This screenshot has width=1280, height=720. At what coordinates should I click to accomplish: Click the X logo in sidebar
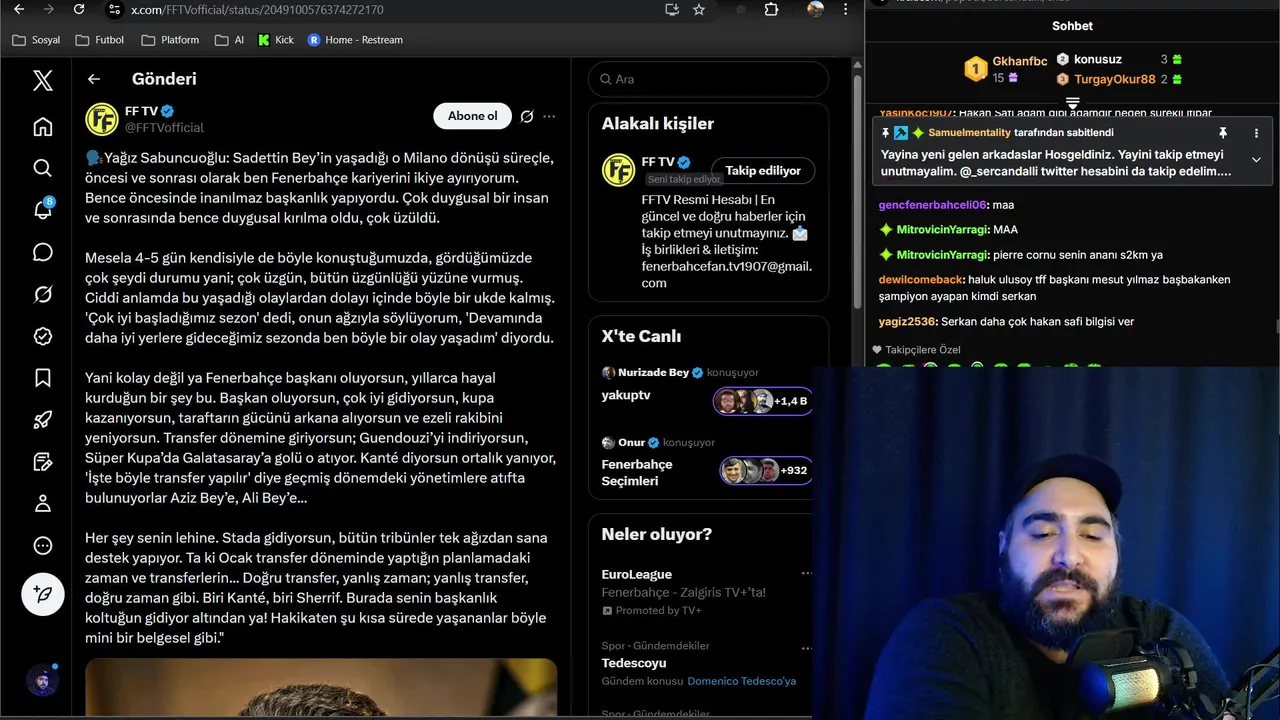coord(42,80)
